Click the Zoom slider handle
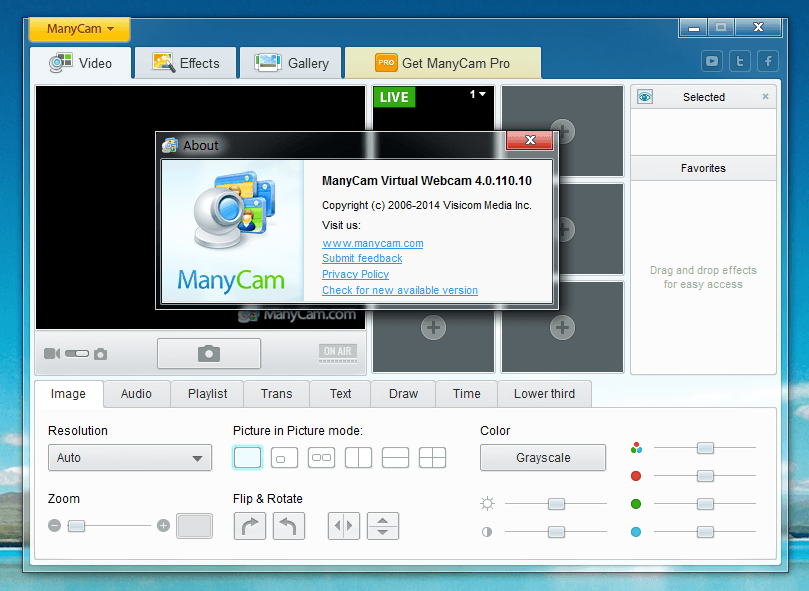This screenshot has height=591, width=809. pyautogui.click(x=76, y=526)
